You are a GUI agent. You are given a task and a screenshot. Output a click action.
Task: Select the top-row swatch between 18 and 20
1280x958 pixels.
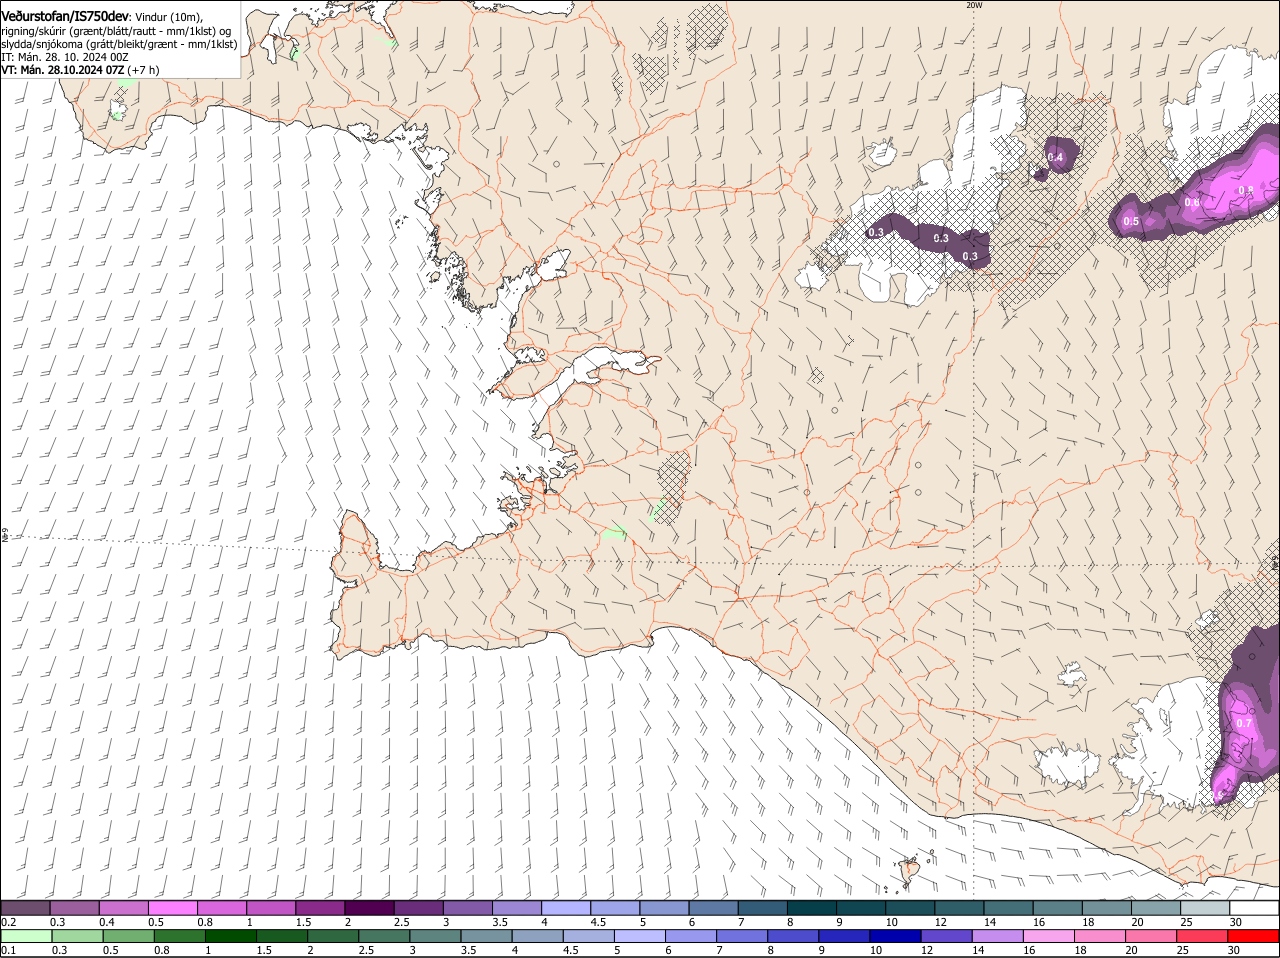(x=1107, y=907)
